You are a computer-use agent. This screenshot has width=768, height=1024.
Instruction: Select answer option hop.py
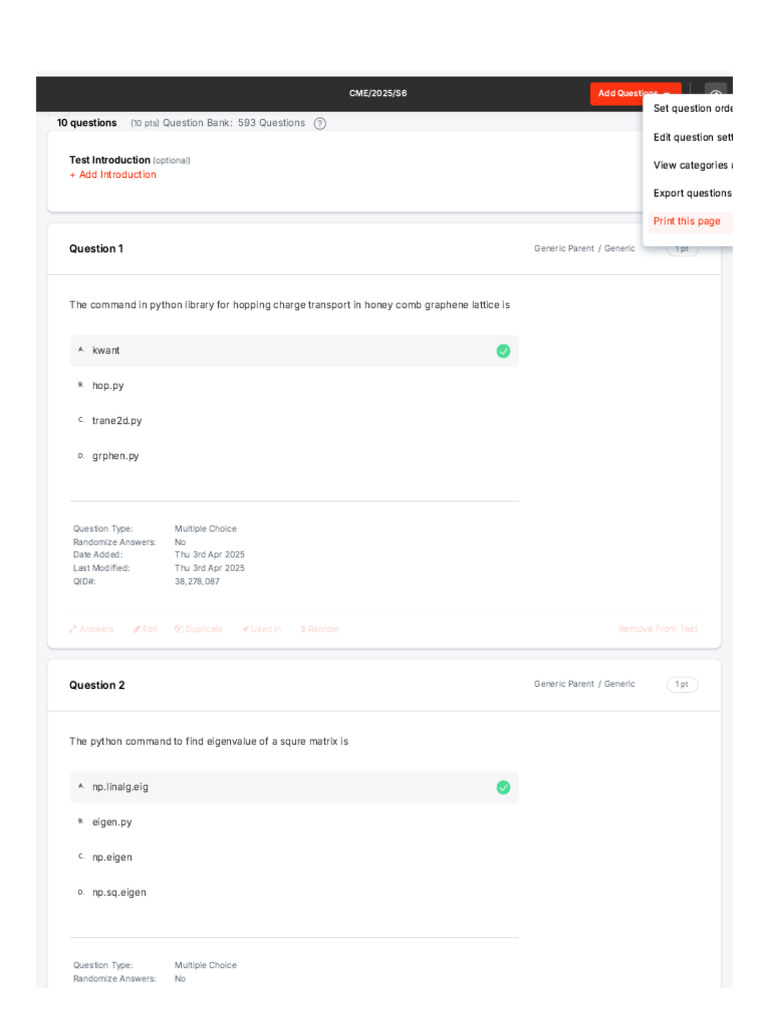108,385
